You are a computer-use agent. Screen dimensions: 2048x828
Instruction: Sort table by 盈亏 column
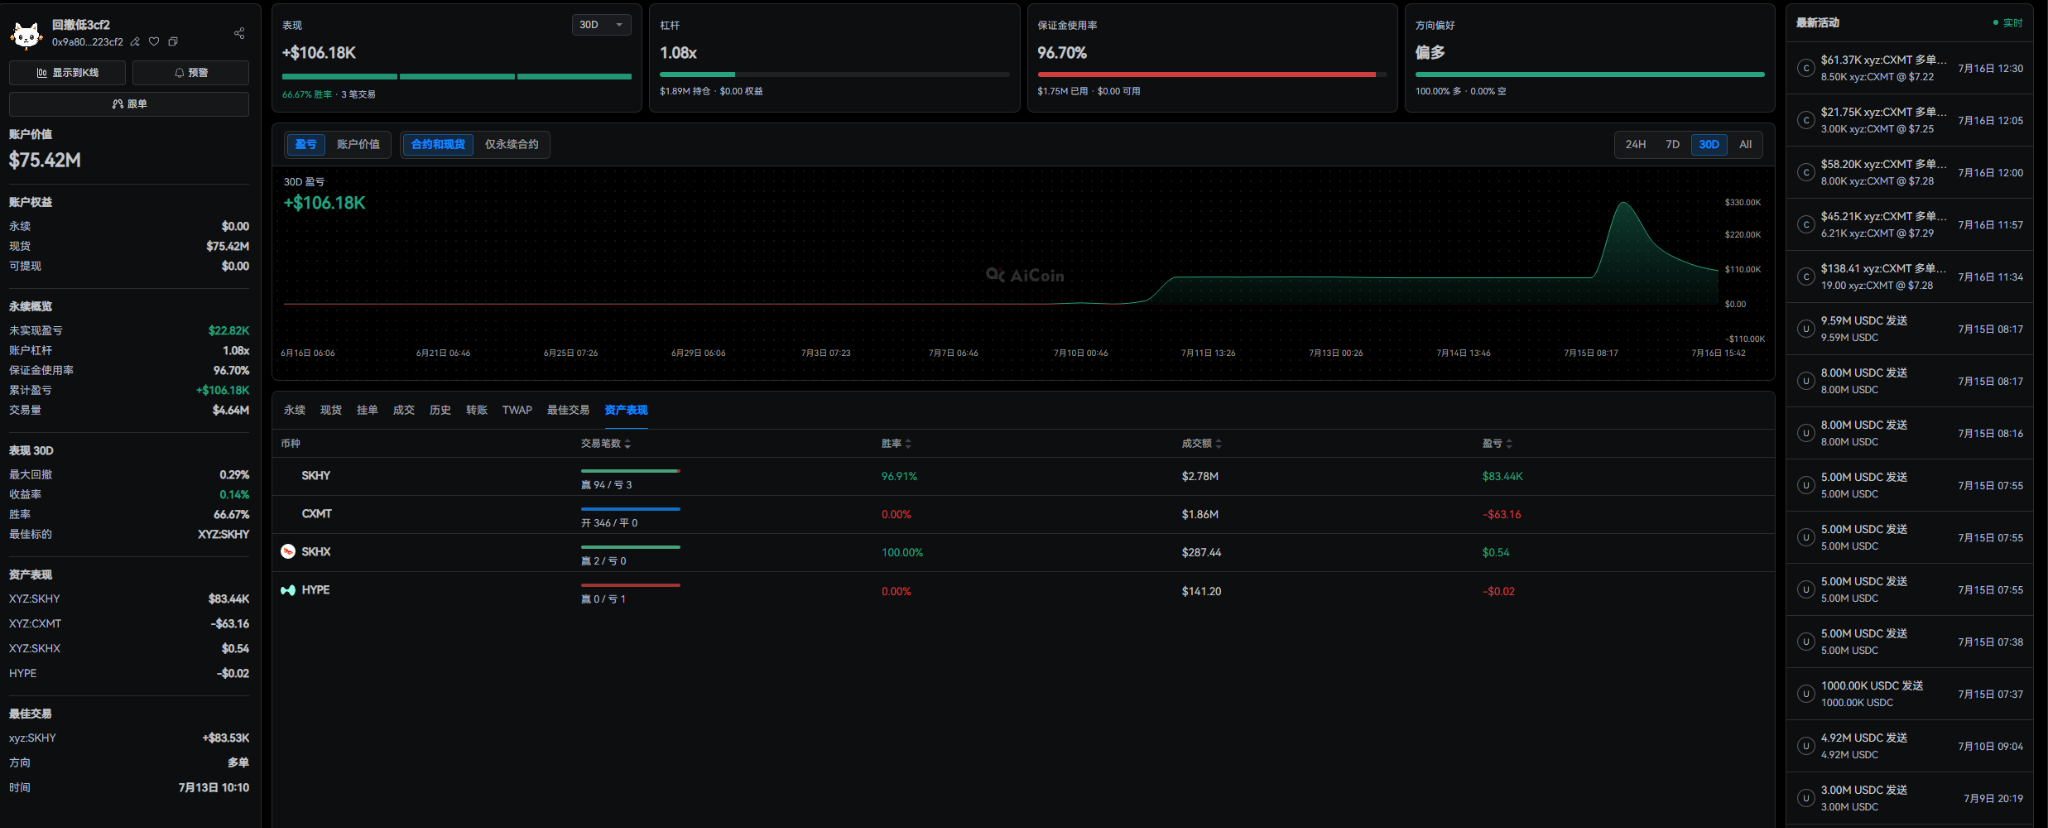click(x=1497, y=443)
